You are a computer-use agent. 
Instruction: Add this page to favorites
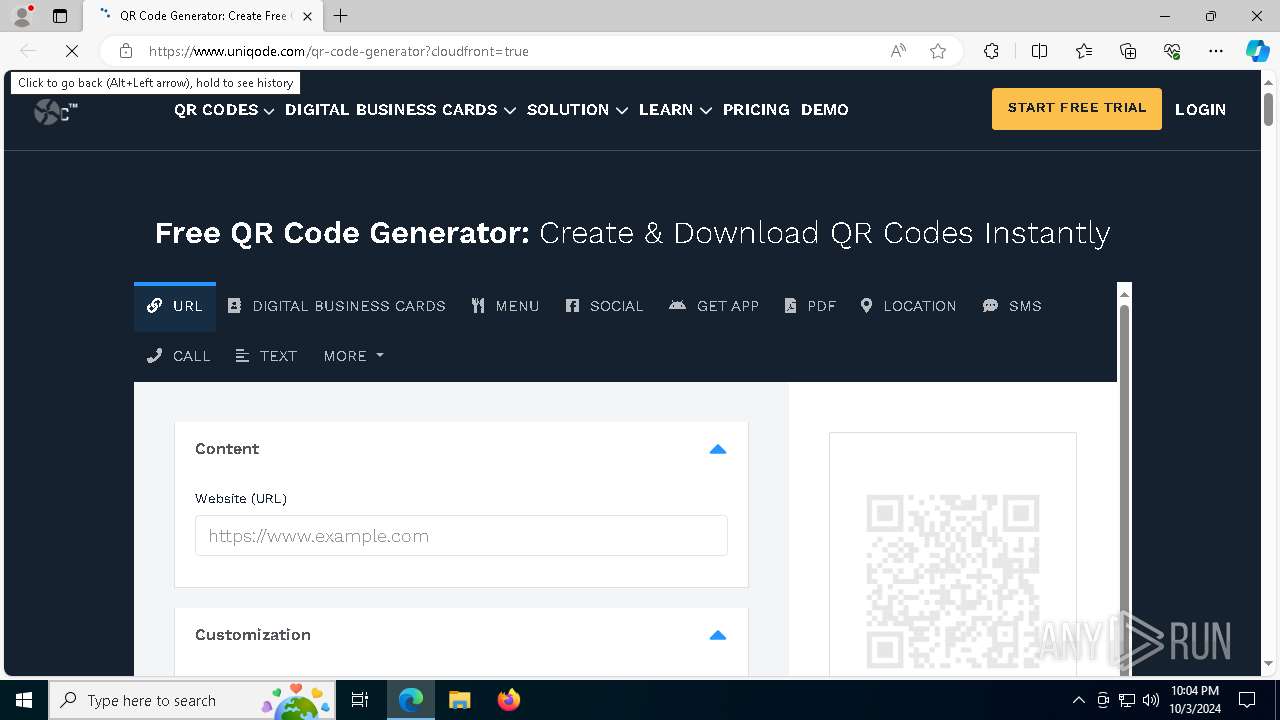(x=938, y=51)
